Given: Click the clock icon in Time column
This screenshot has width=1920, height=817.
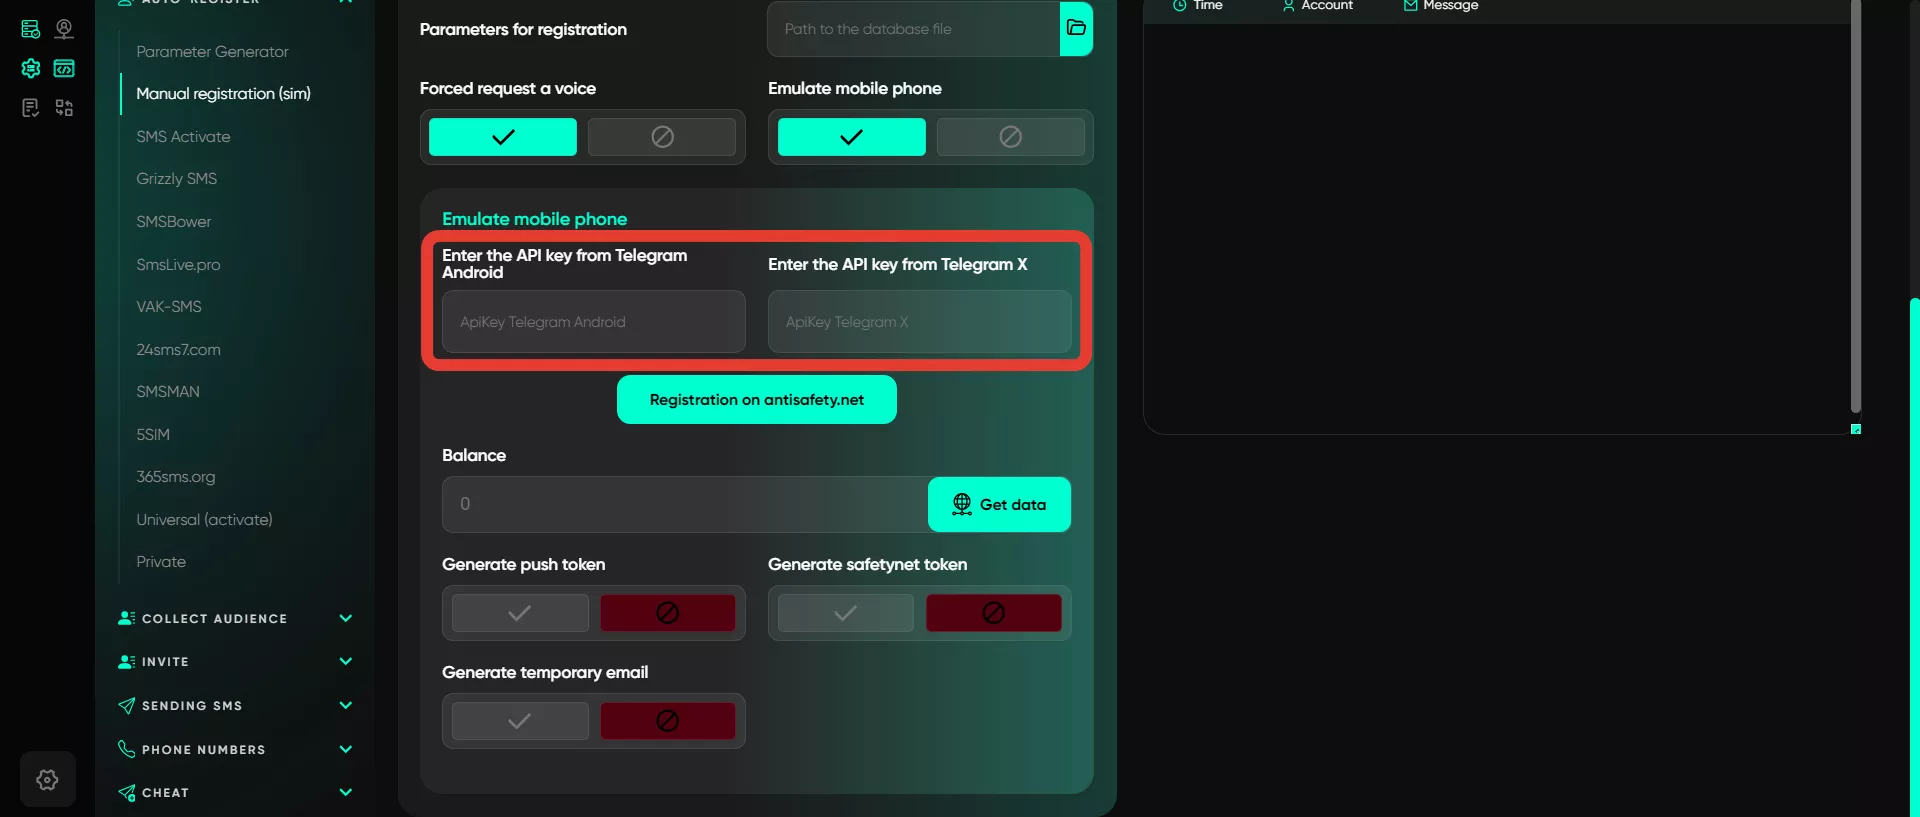Looking at the screenshot, I should coord(1180,5).
